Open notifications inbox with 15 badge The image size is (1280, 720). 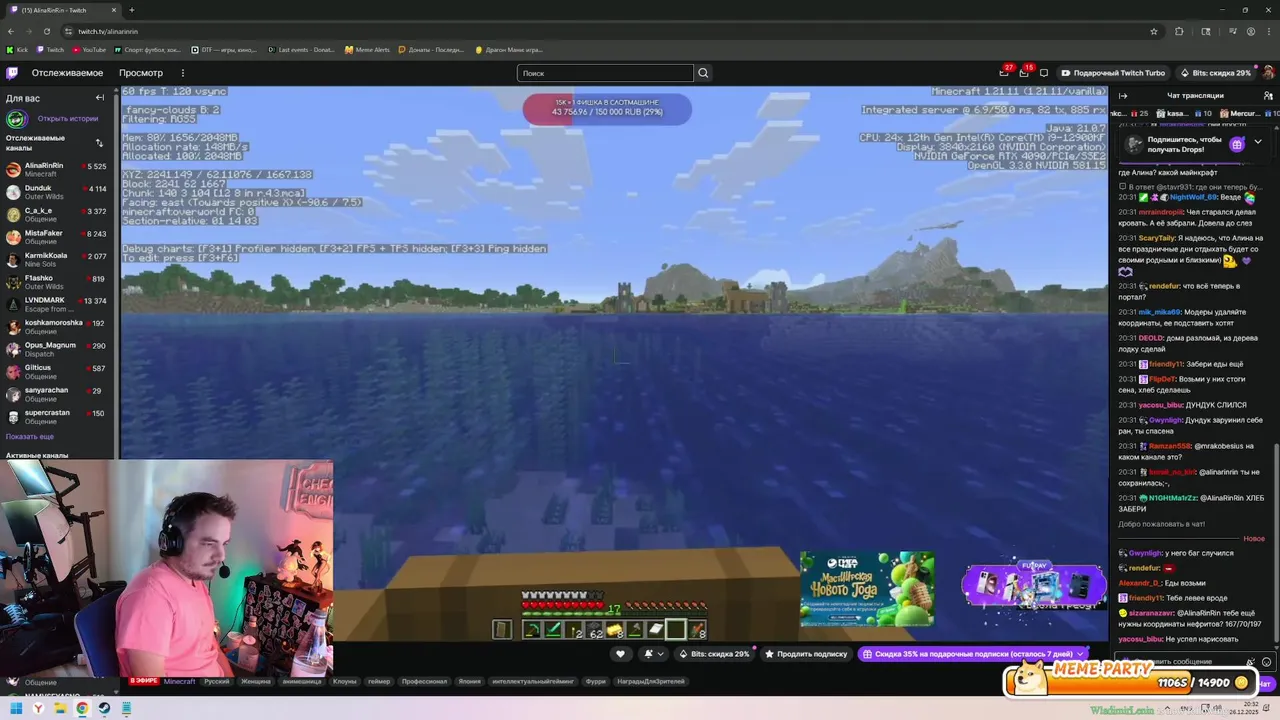1024,73
